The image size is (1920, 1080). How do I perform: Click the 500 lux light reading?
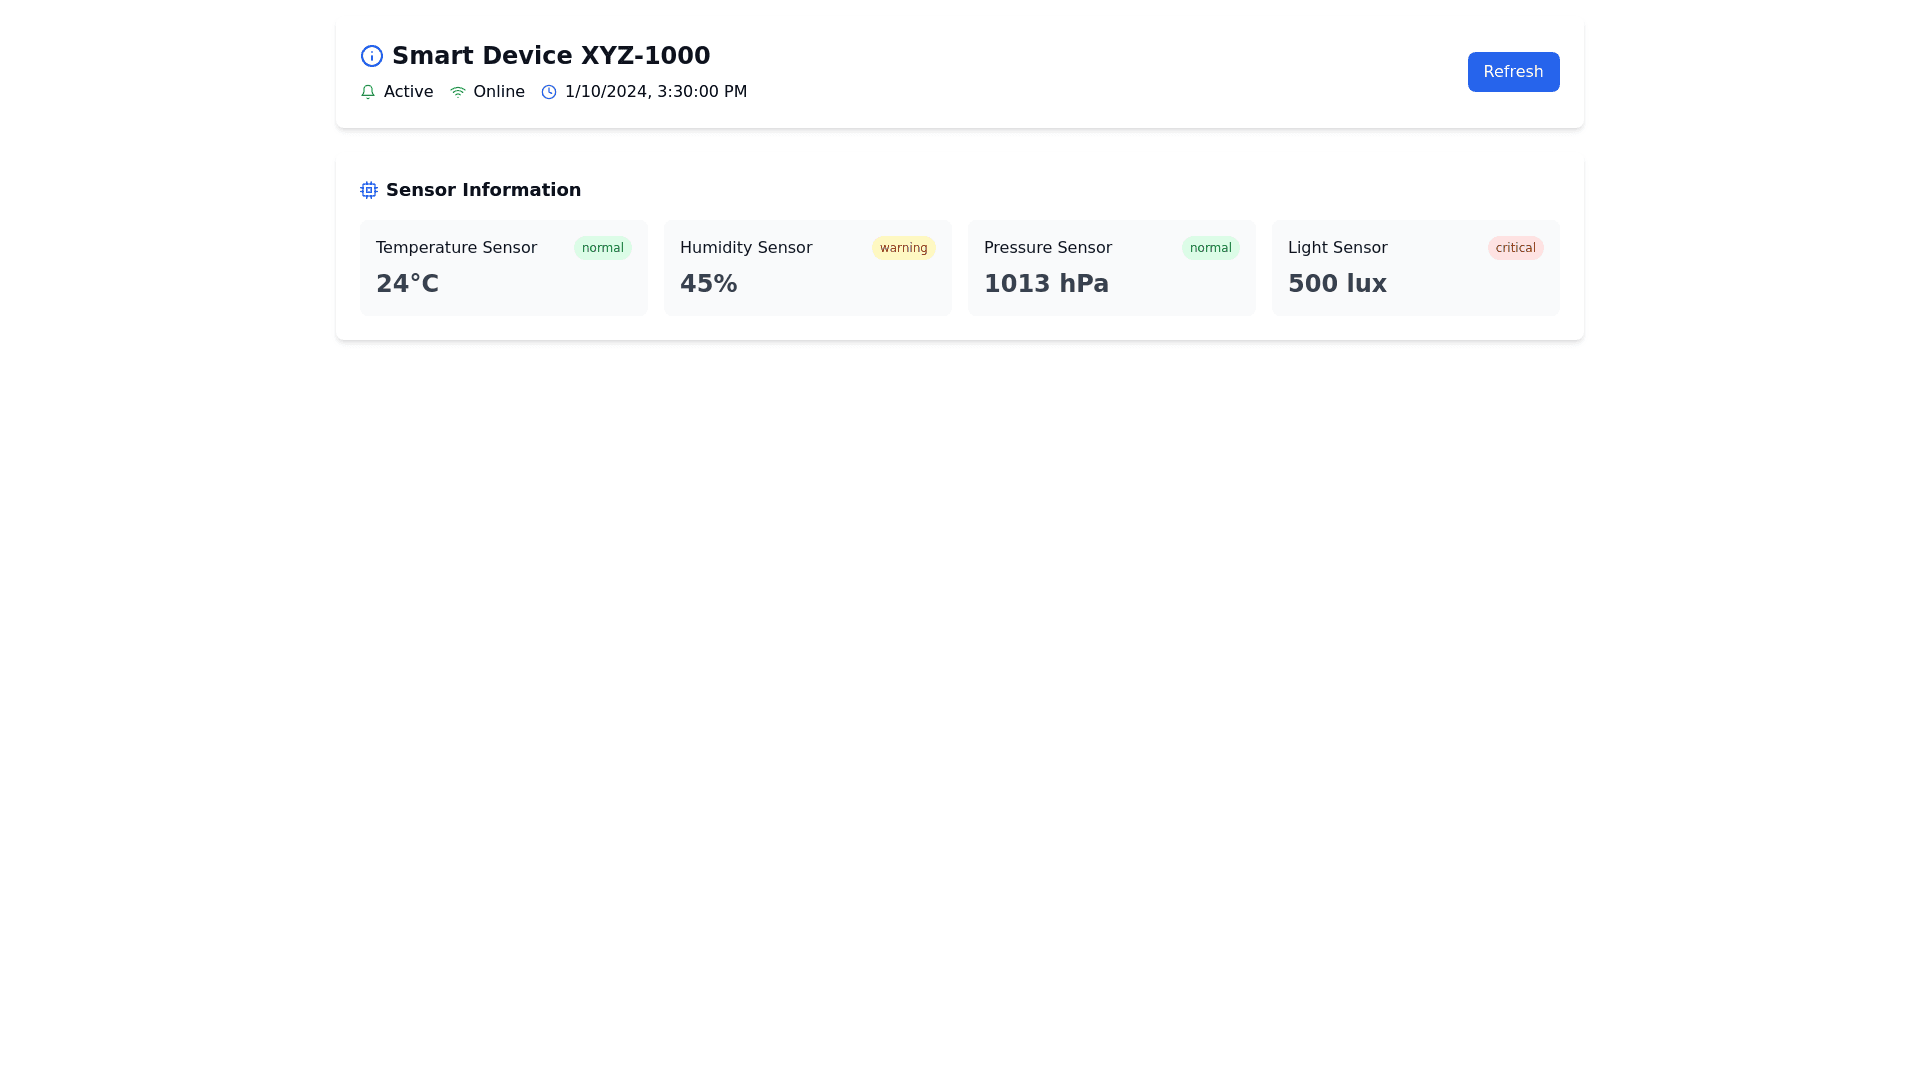(x=1337, y=284)
